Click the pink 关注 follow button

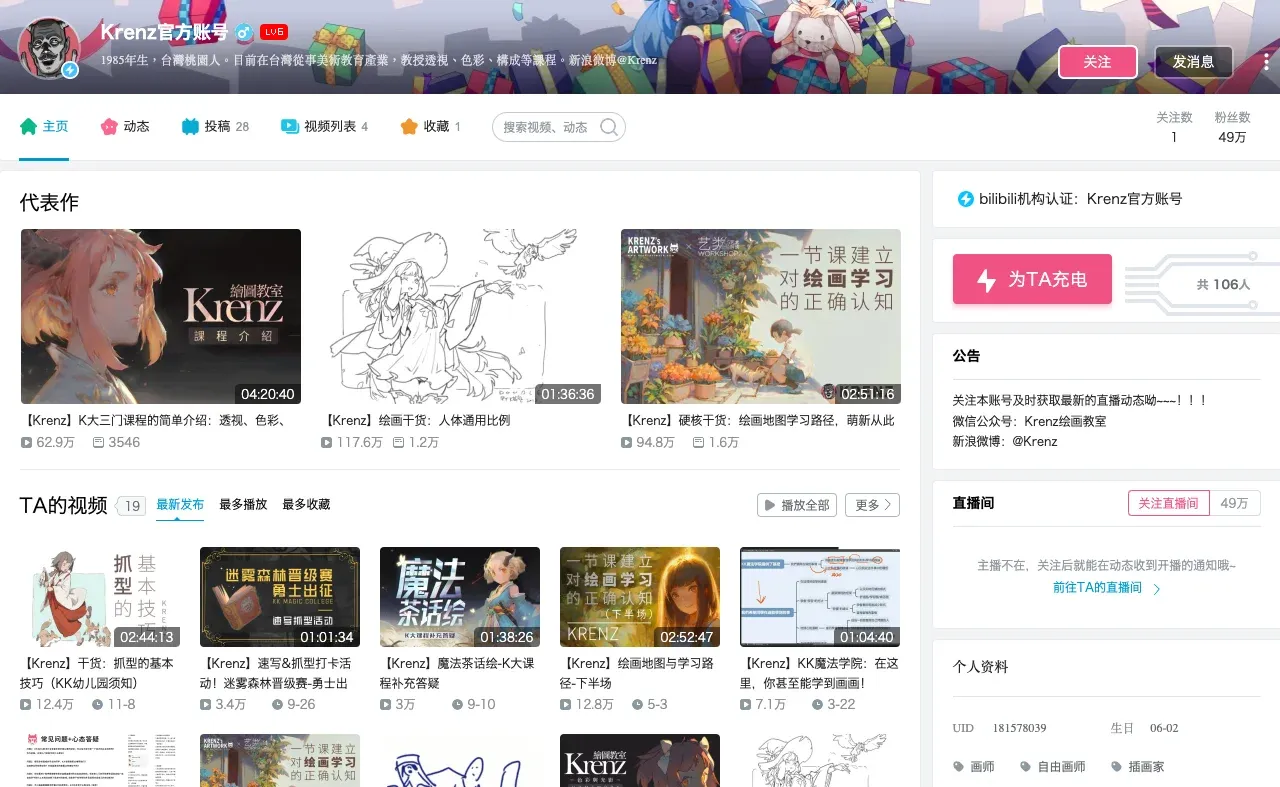coord(1098,62)
